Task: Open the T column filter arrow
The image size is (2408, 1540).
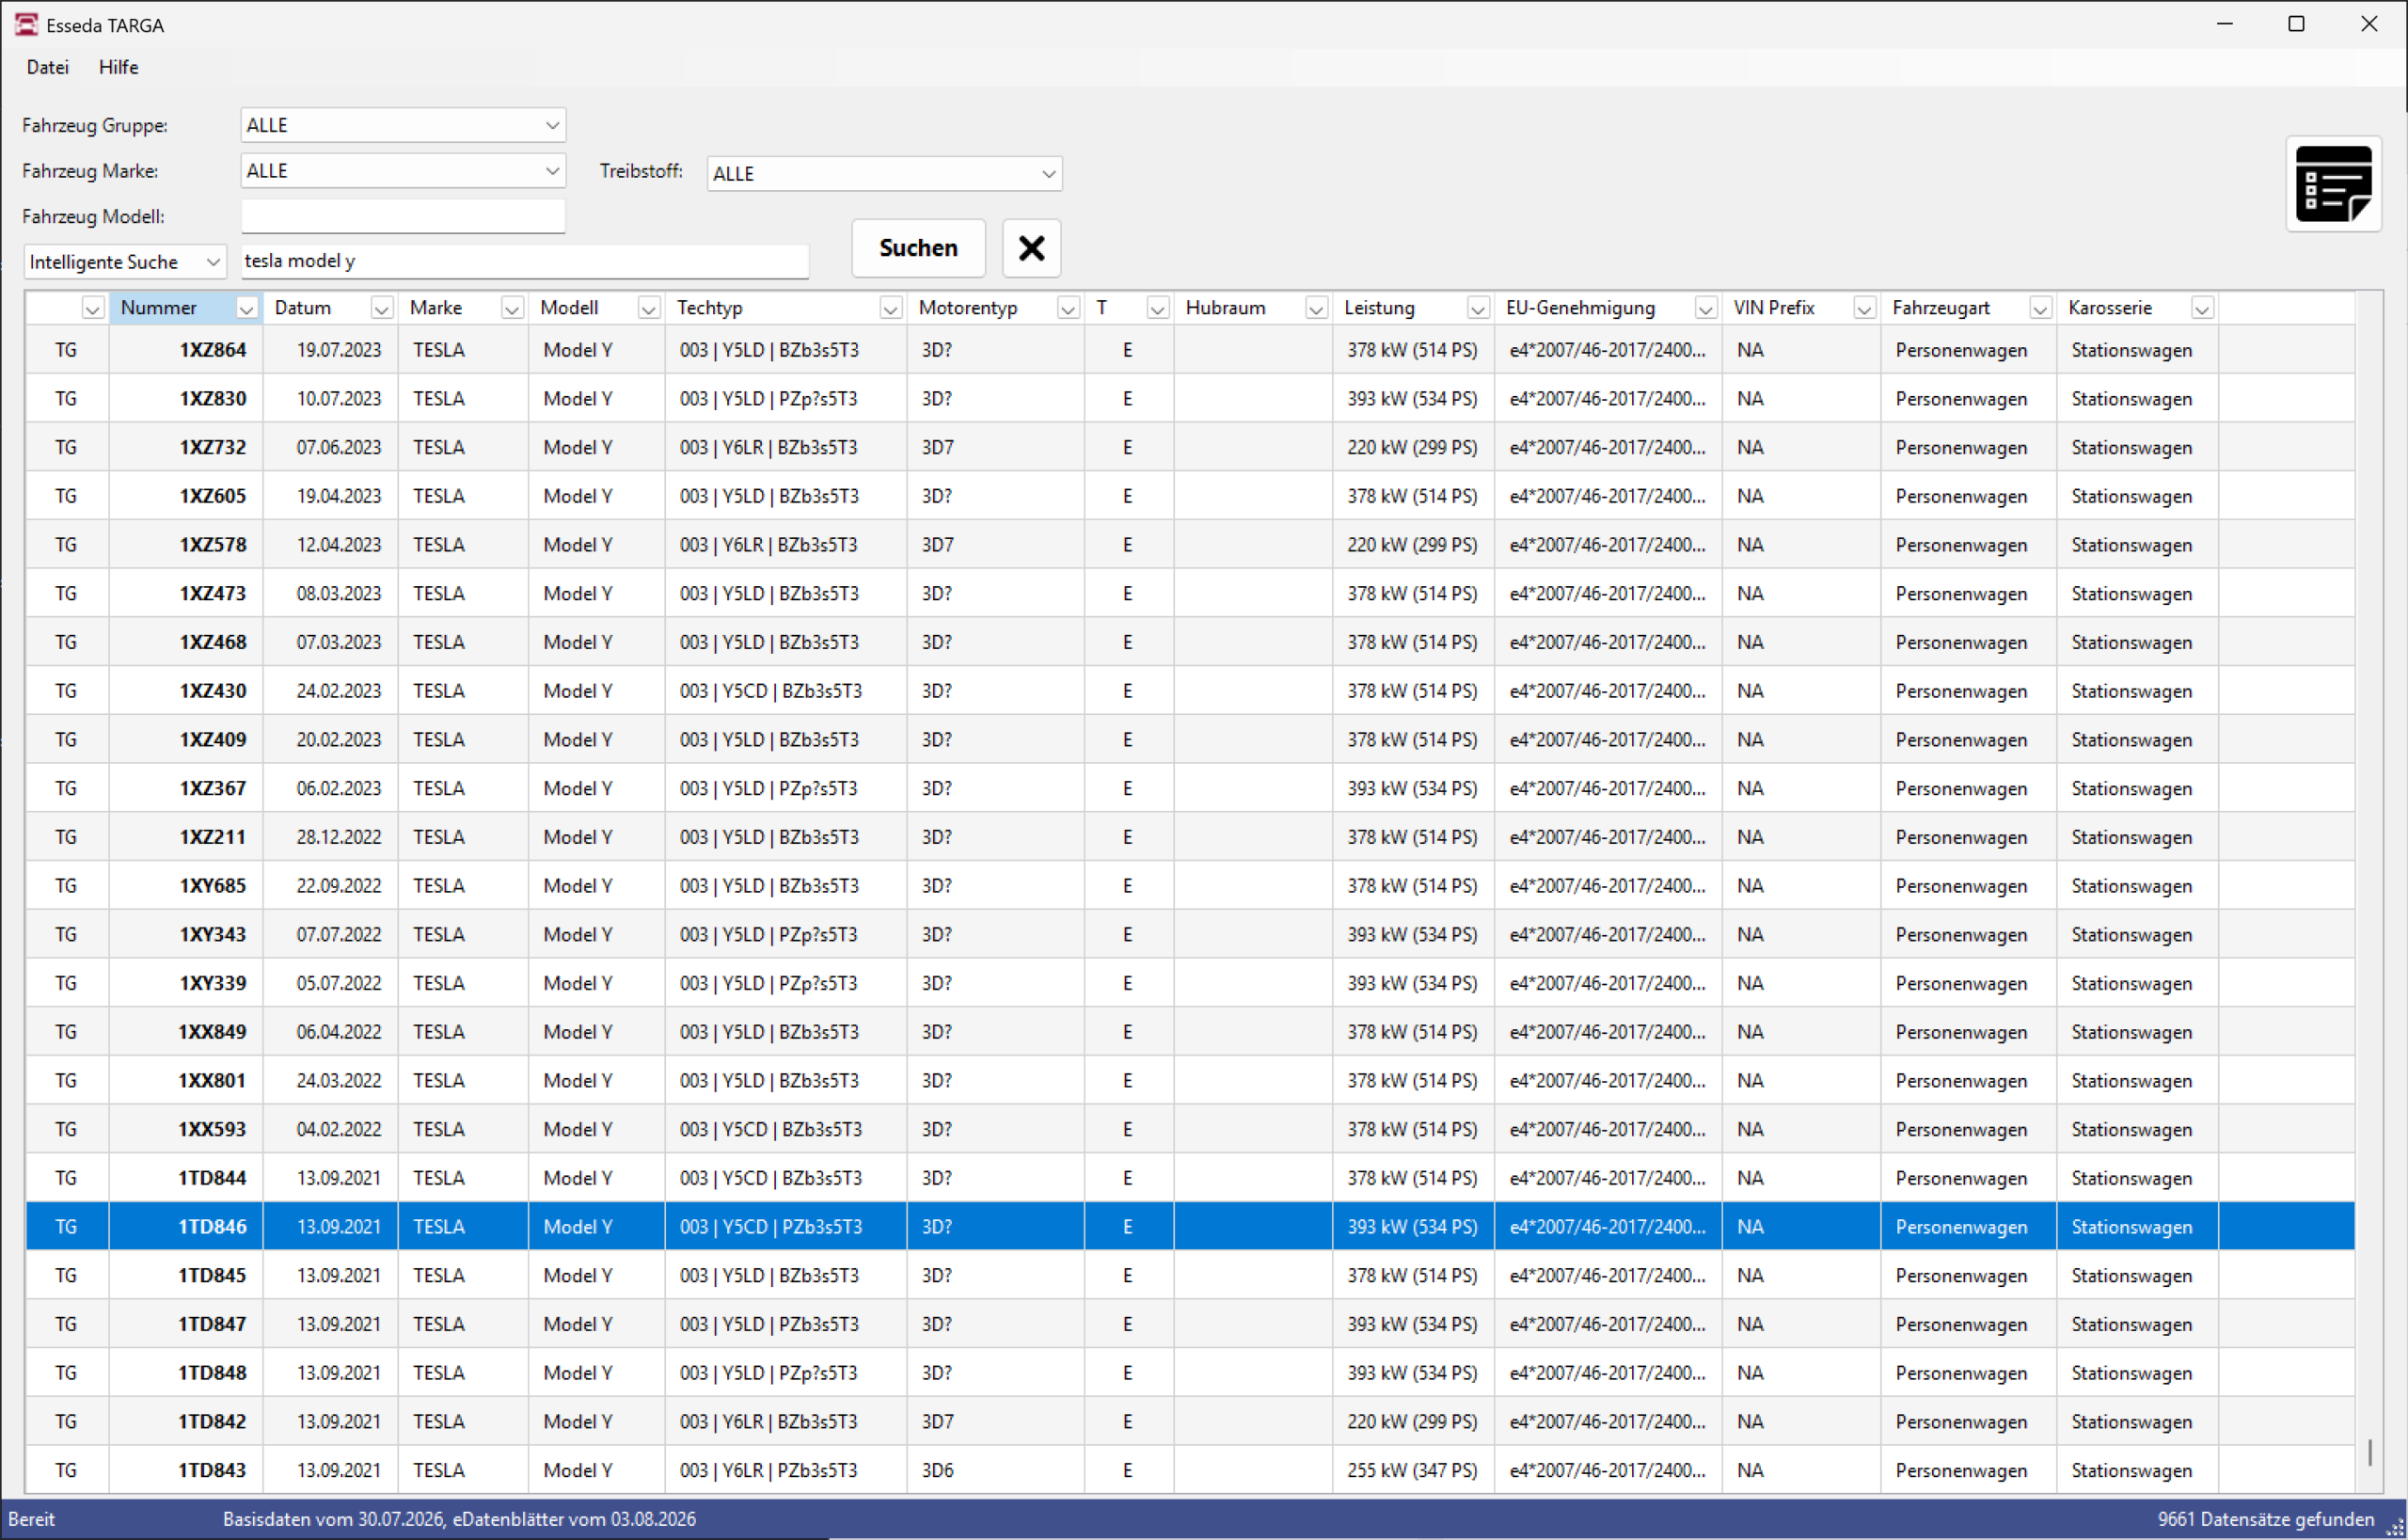Action: 1158,309
